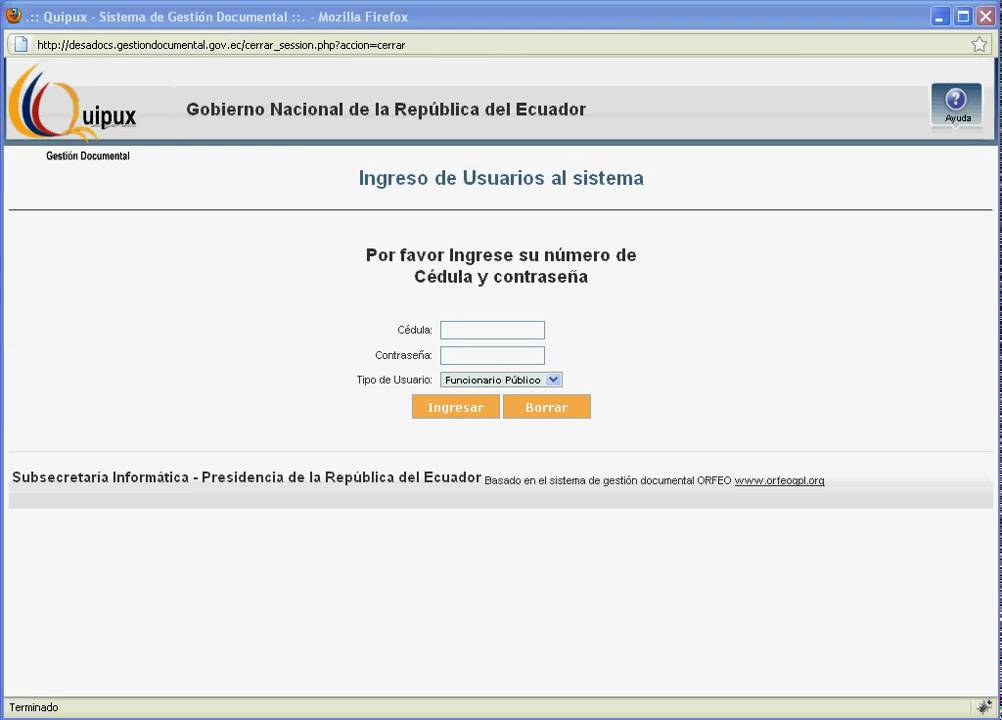The height and width of the screenshot is (720, 1002).
Task: Click the Gobierno Nacional header title
Action: pos(386,109)
